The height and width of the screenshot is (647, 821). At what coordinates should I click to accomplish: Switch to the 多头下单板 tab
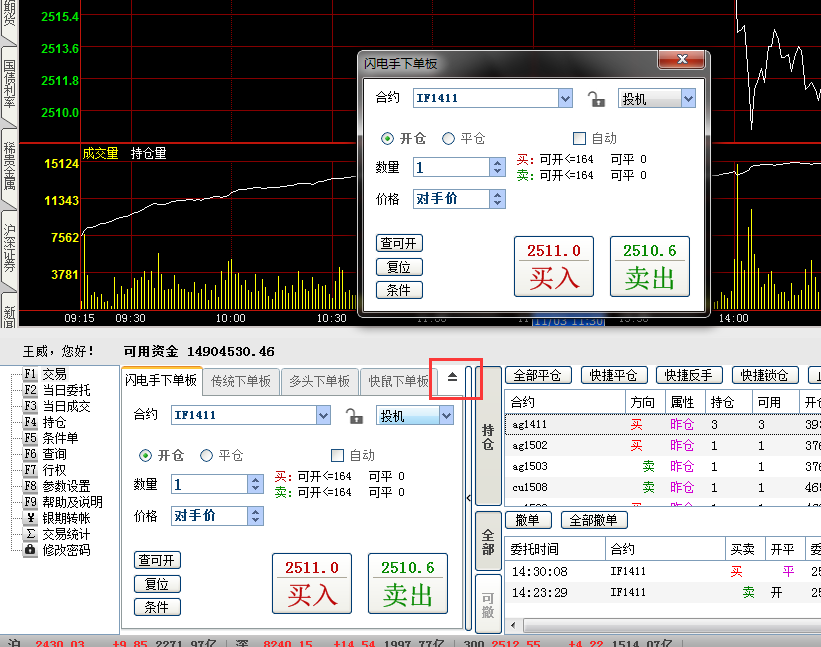tap(319, 381)
